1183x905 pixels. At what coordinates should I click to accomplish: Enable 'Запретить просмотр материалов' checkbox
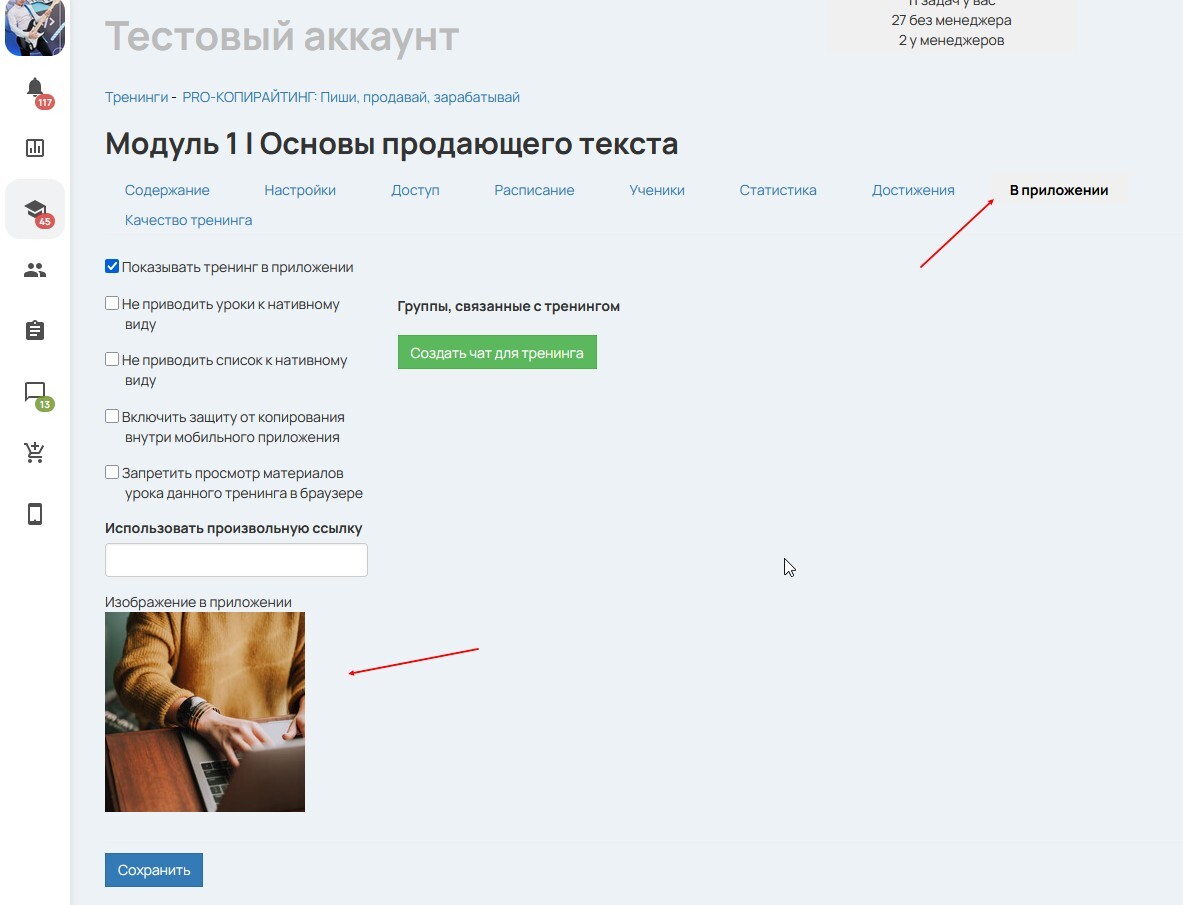click(112, 472)
